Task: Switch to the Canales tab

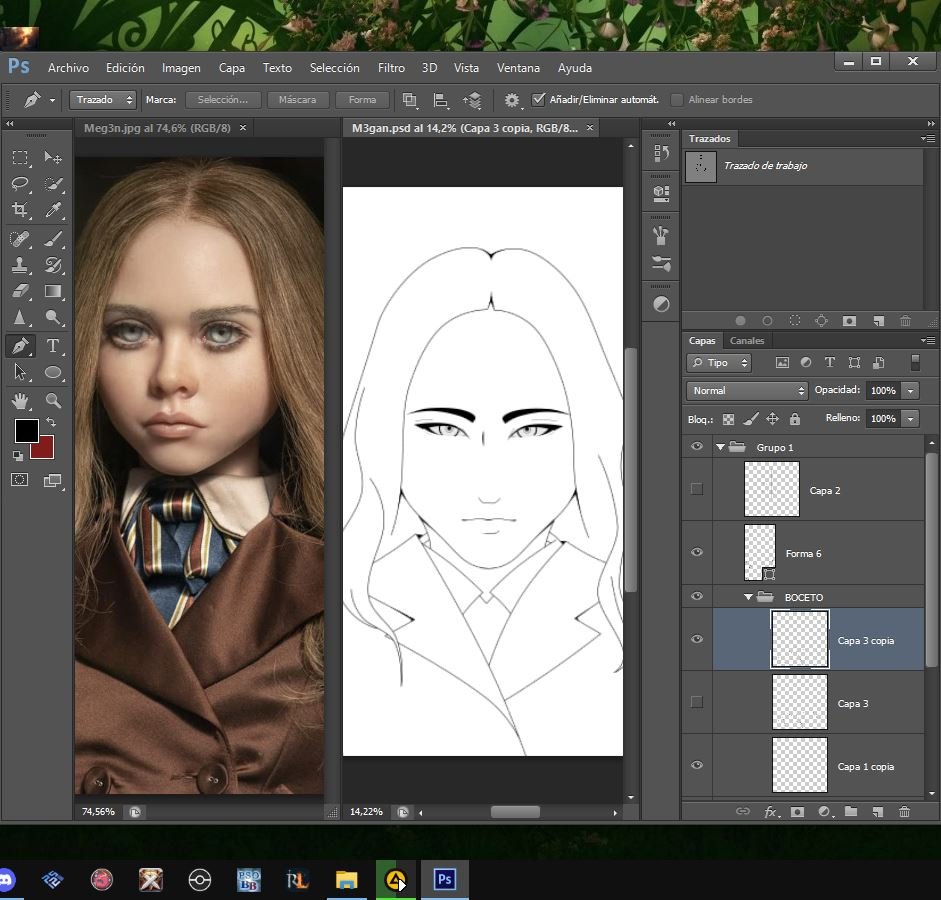Action: (747, 340)
